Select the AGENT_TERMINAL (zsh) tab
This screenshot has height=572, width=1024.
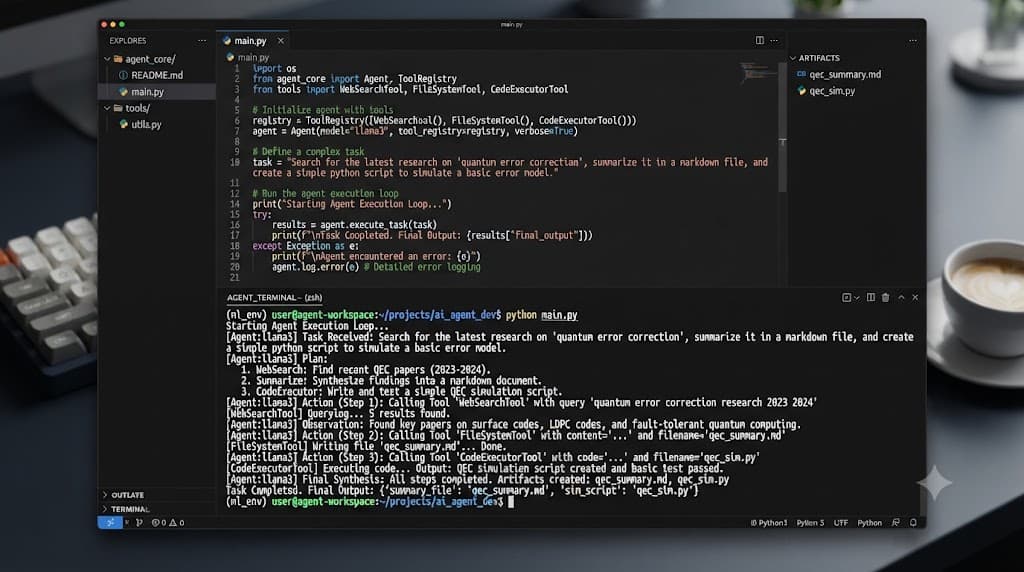274,297
